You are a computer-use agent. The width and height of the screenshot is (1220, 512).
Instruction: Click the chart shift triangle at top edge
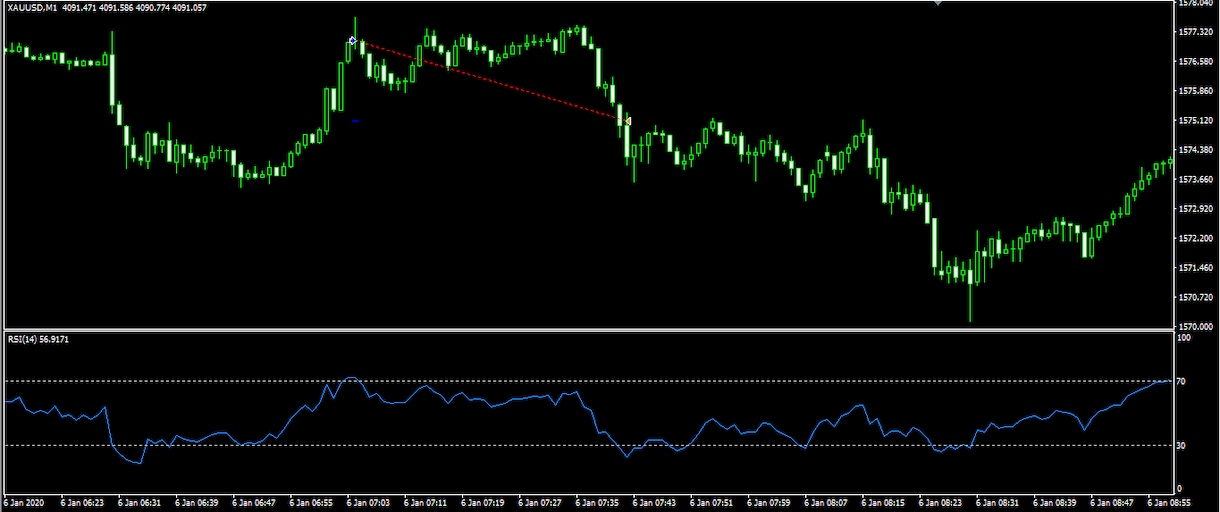(937, 4)
